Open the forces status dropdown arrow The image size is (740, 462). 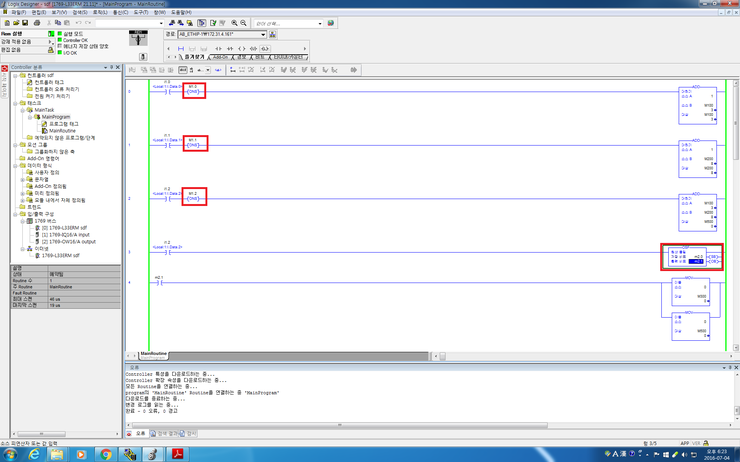click(50, 42)
